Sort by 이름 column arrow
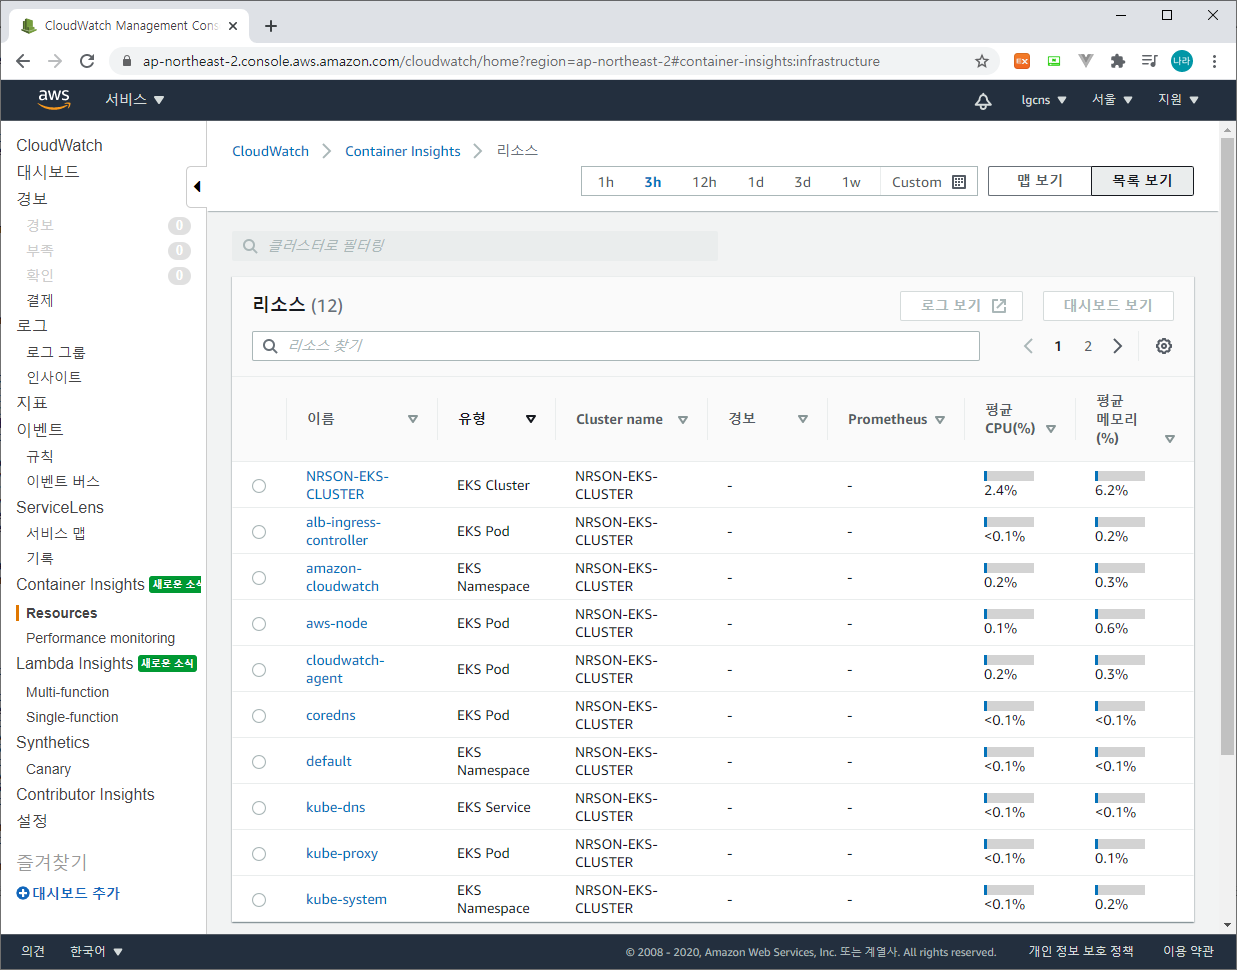This screenshot has height=970, width=1237. pos(413,419)
